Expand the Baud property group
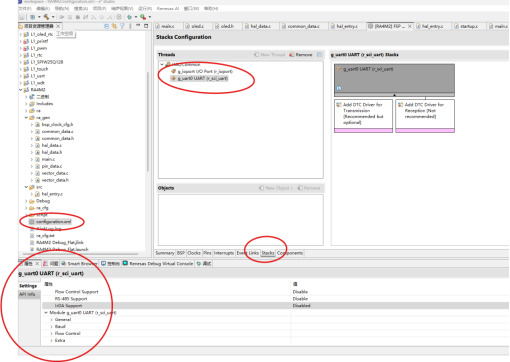 click(51, 327)
